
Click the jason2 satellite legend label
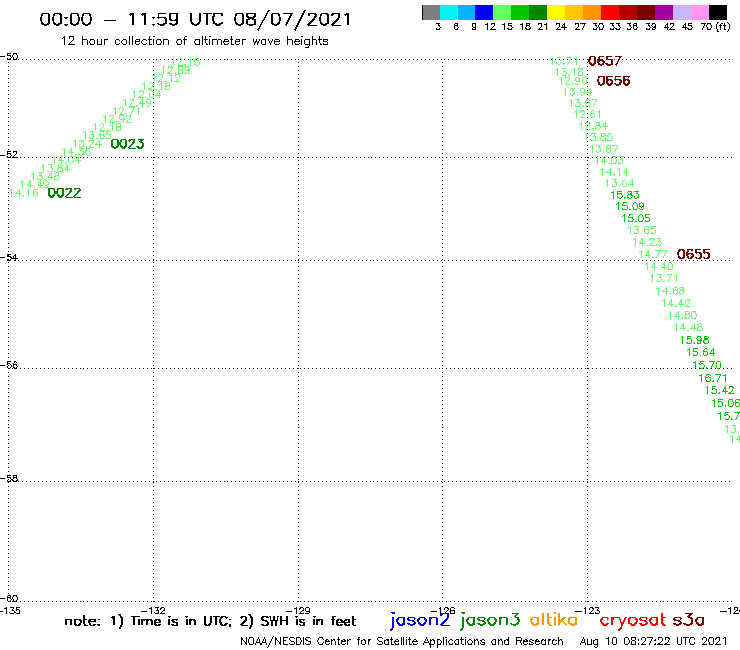420,620
